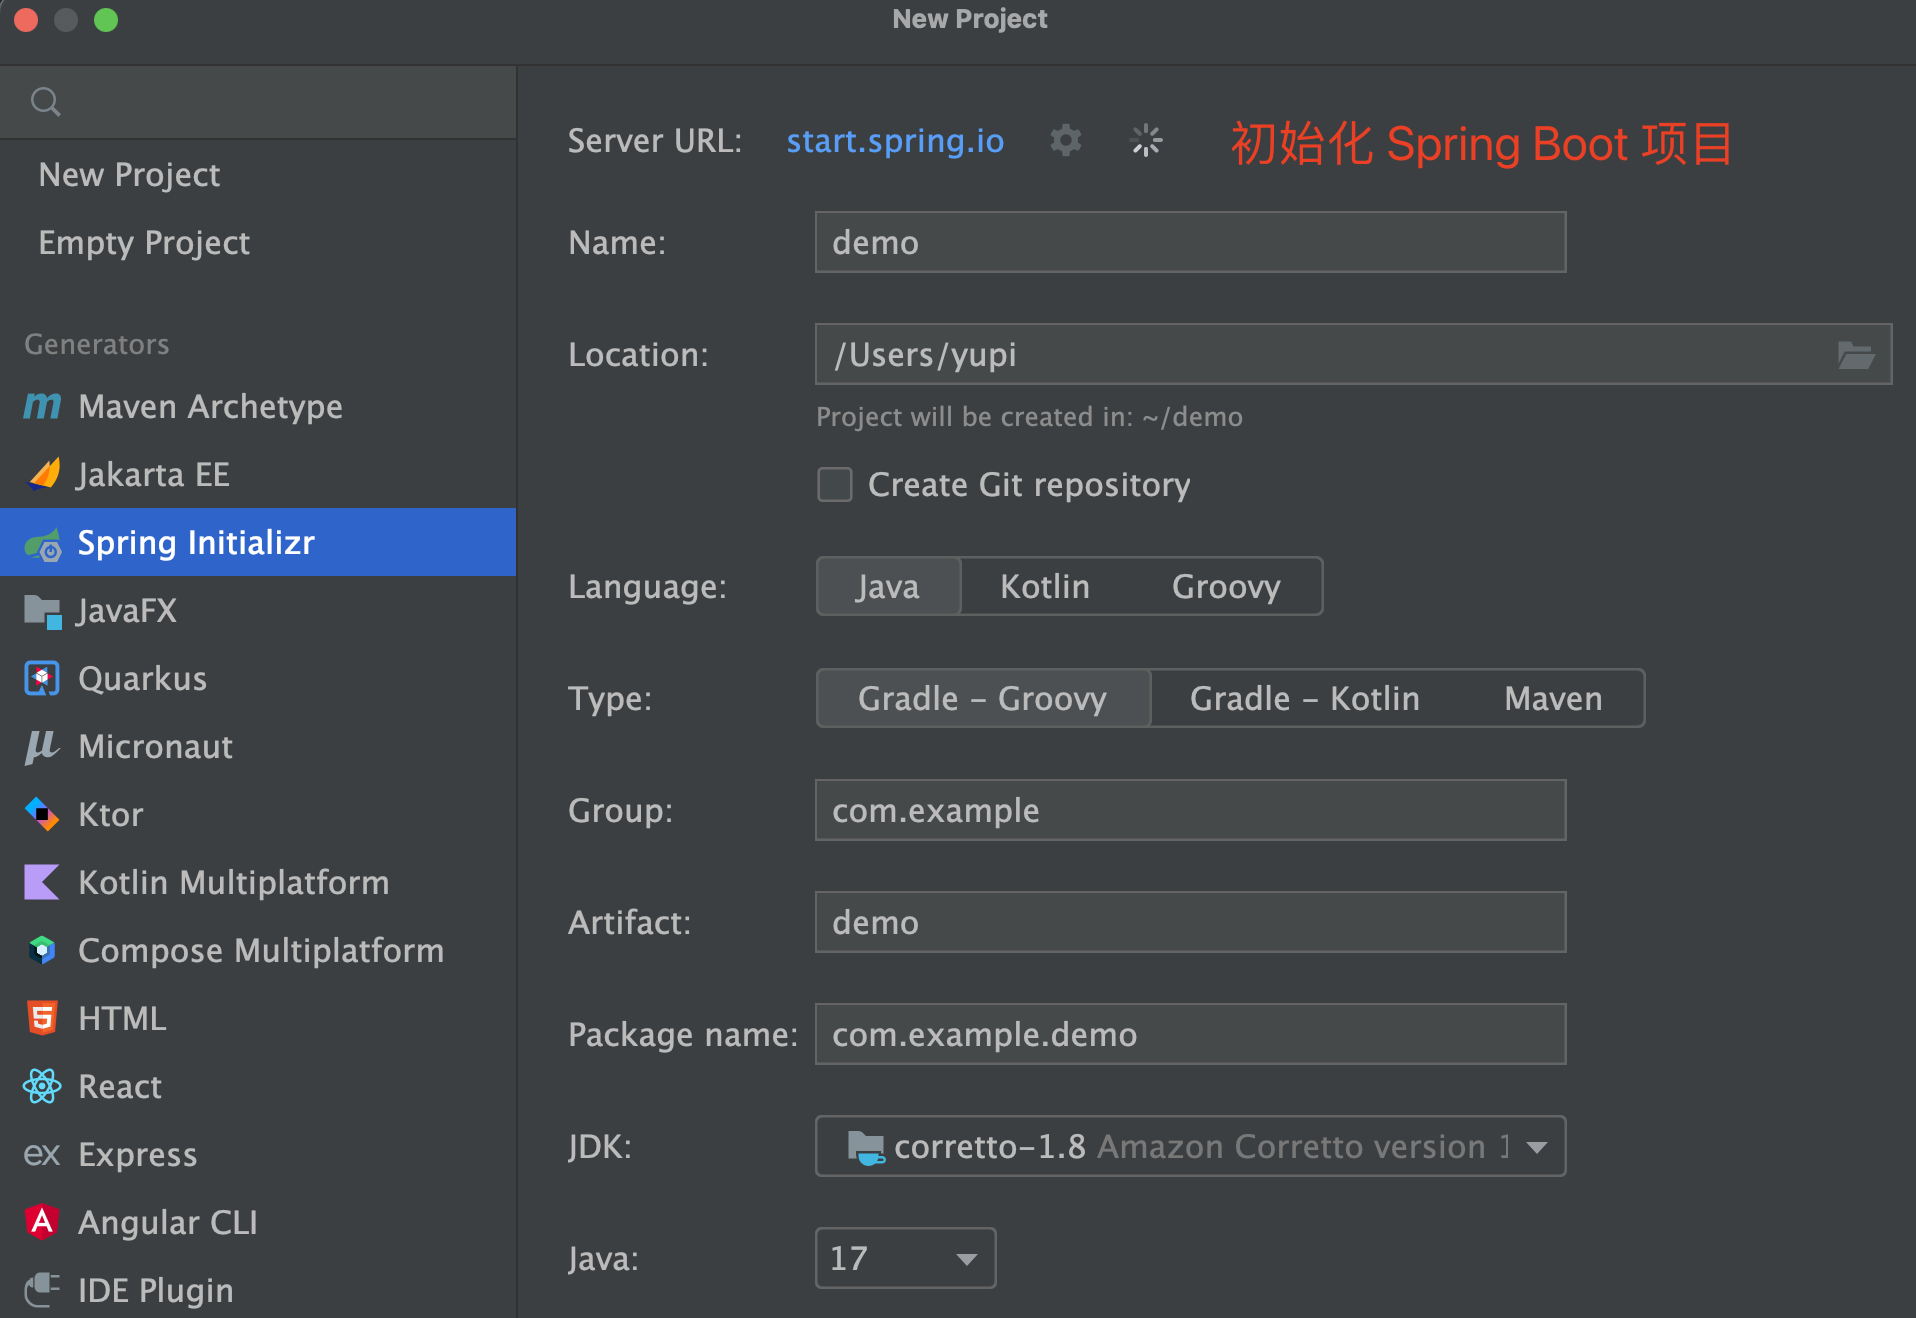Open the JDK dropdown arrow
Image resolution: width=1916 pixels, height=1318 pixels.
click(x=1537, y=1147)
